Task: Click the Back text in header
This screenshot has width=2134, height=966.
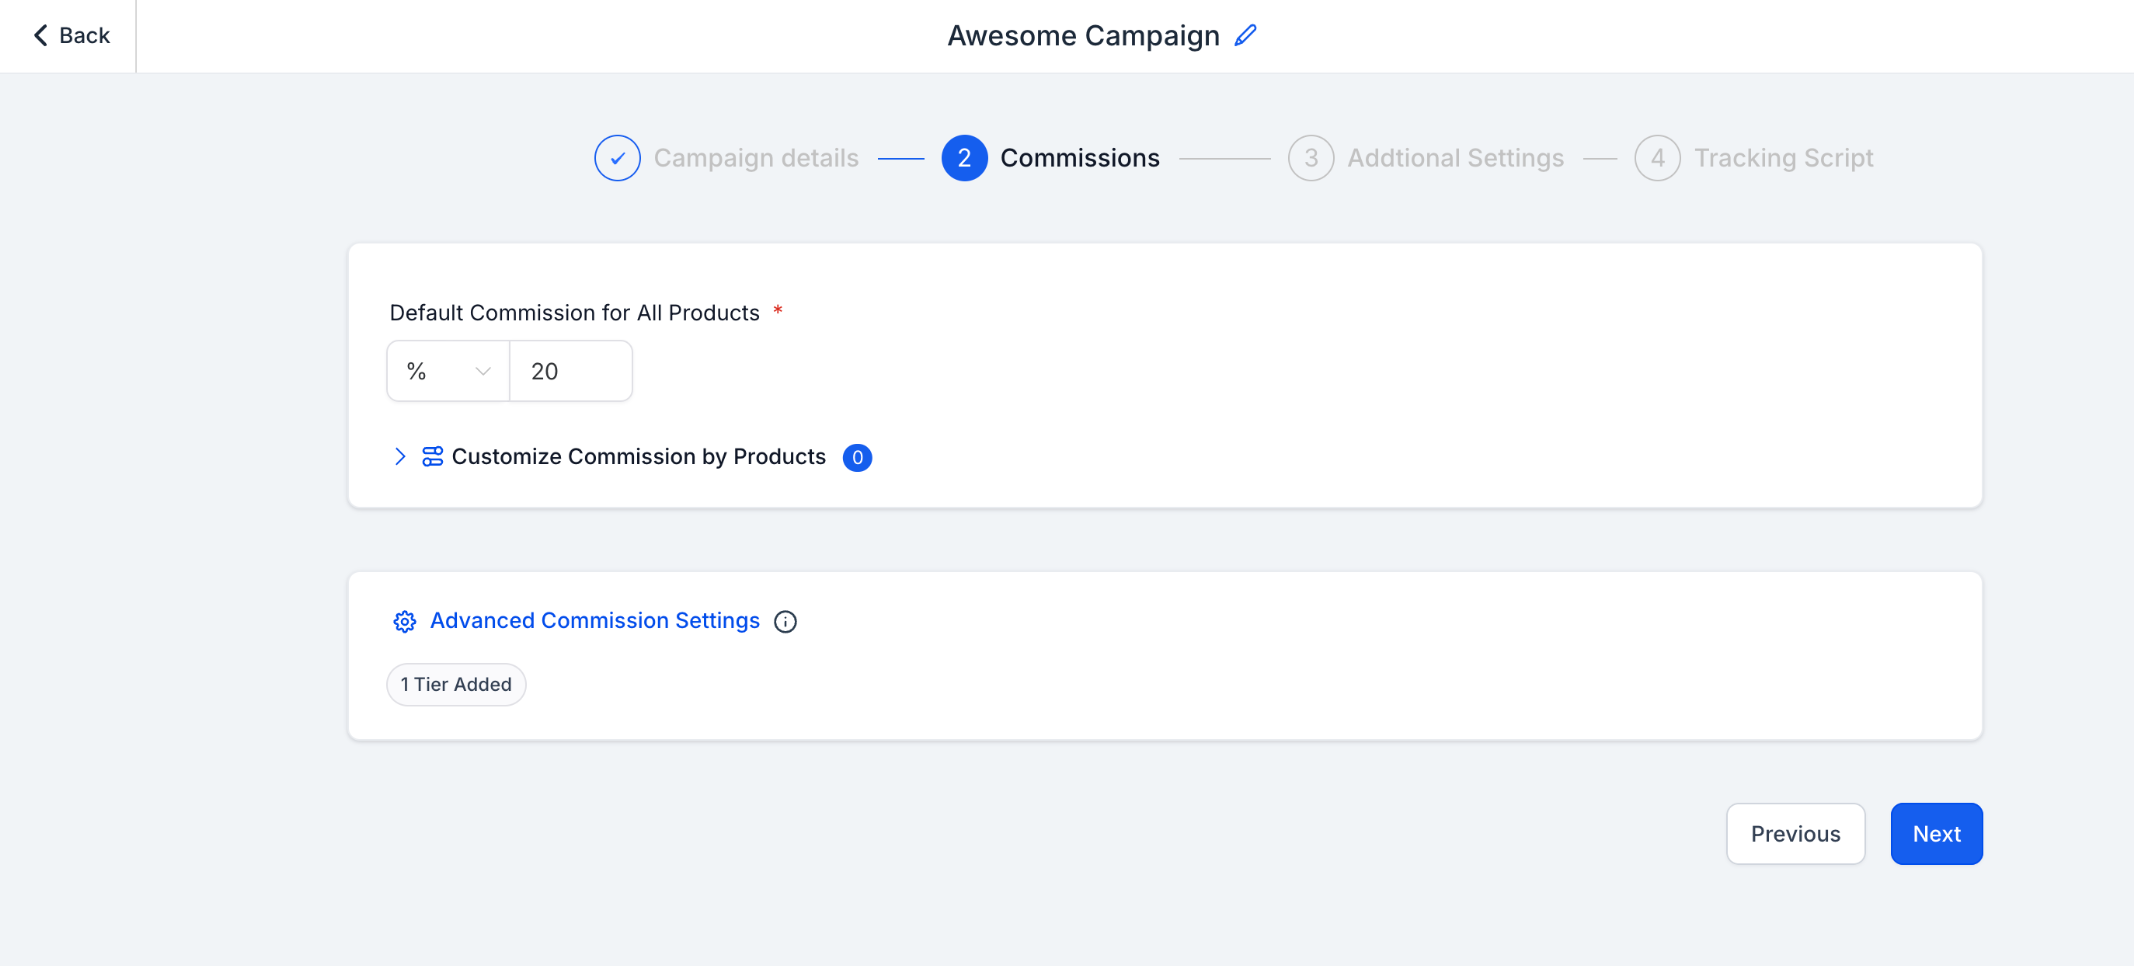Action: tap(84, 36)
